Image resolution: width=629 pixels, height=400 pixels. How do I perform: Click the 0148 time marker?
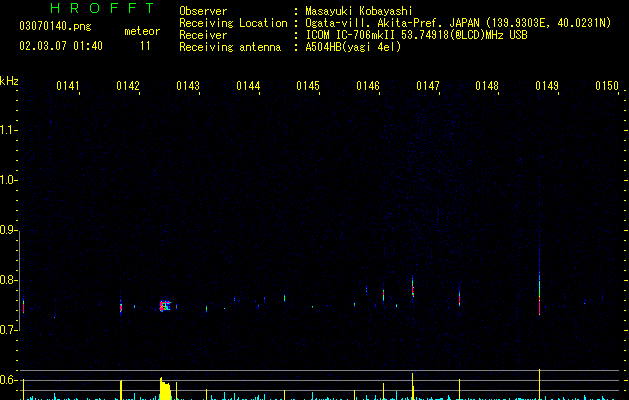487,86
